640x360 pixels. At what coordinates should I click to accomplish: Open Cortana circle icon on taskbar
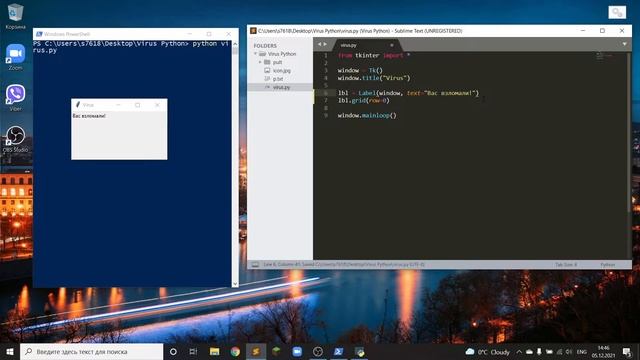click(173, 351)
